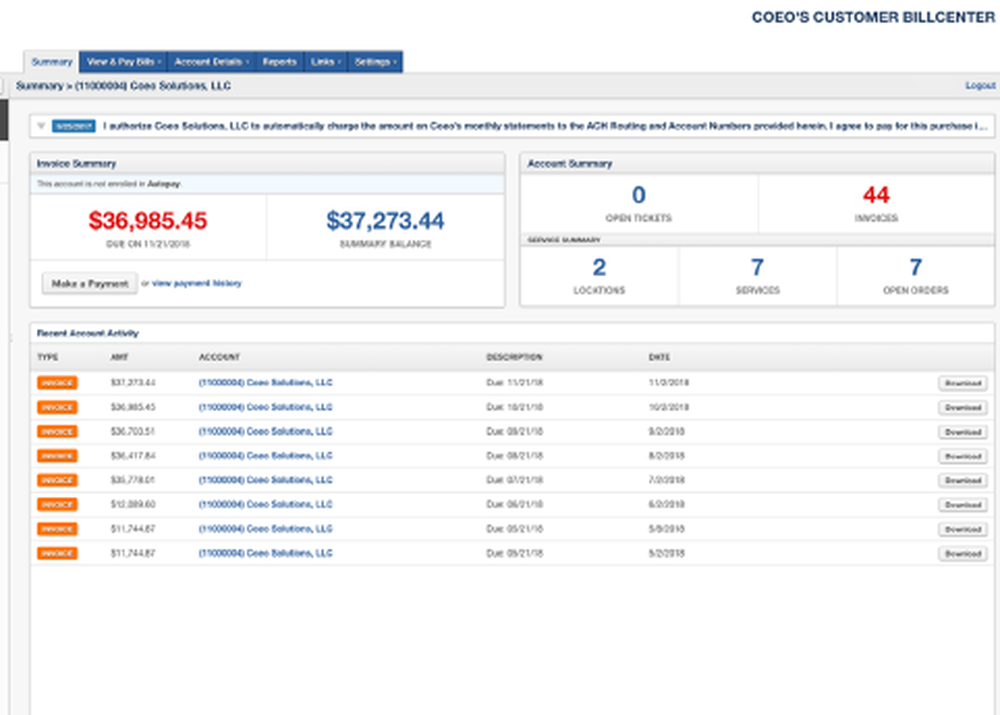Open account link in $37,273.44 row
Image resolution: width=1000 pixels, height=715 pixels.
pyautogui.click(x=265, y=383)
